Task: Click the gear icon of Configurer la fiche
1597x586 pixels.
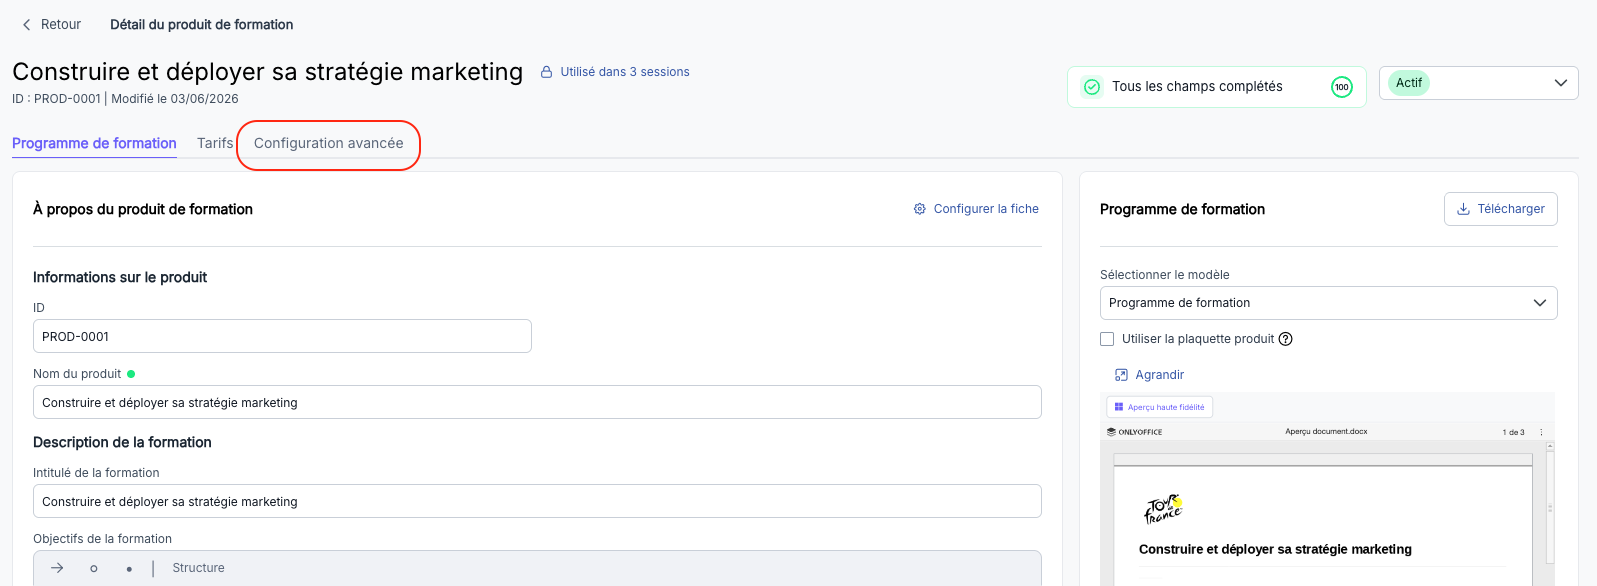Action: pyautogui.click(x=920, y=209)
